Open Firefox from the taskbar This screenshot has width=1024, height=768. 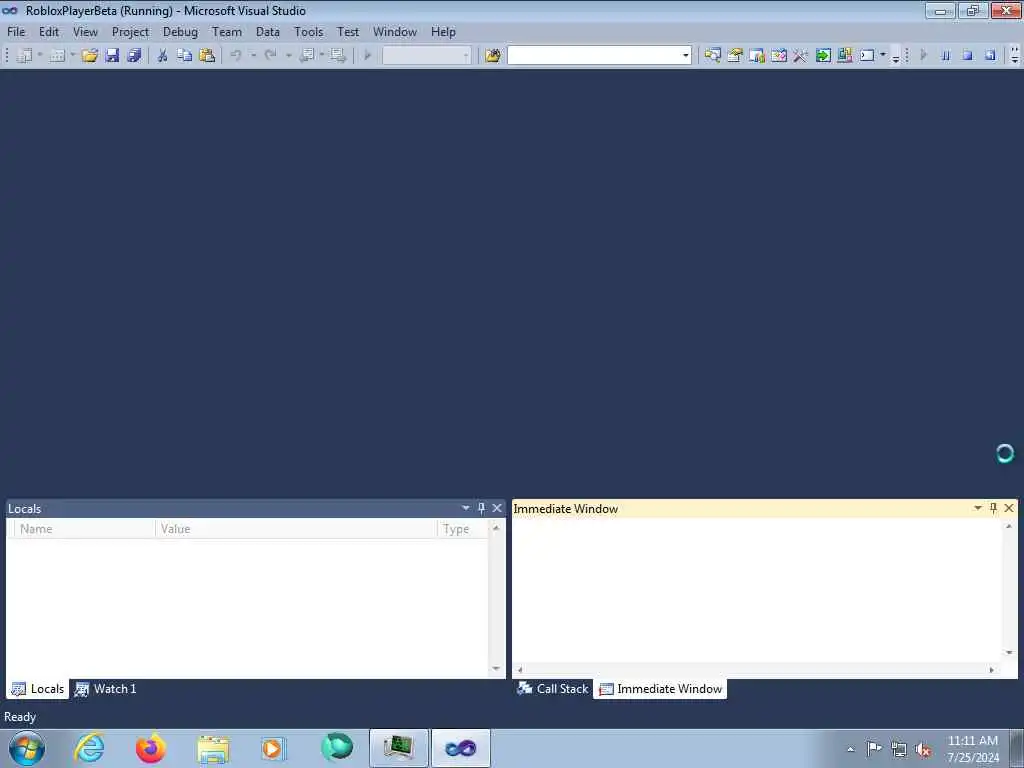(x=151, y=748)
